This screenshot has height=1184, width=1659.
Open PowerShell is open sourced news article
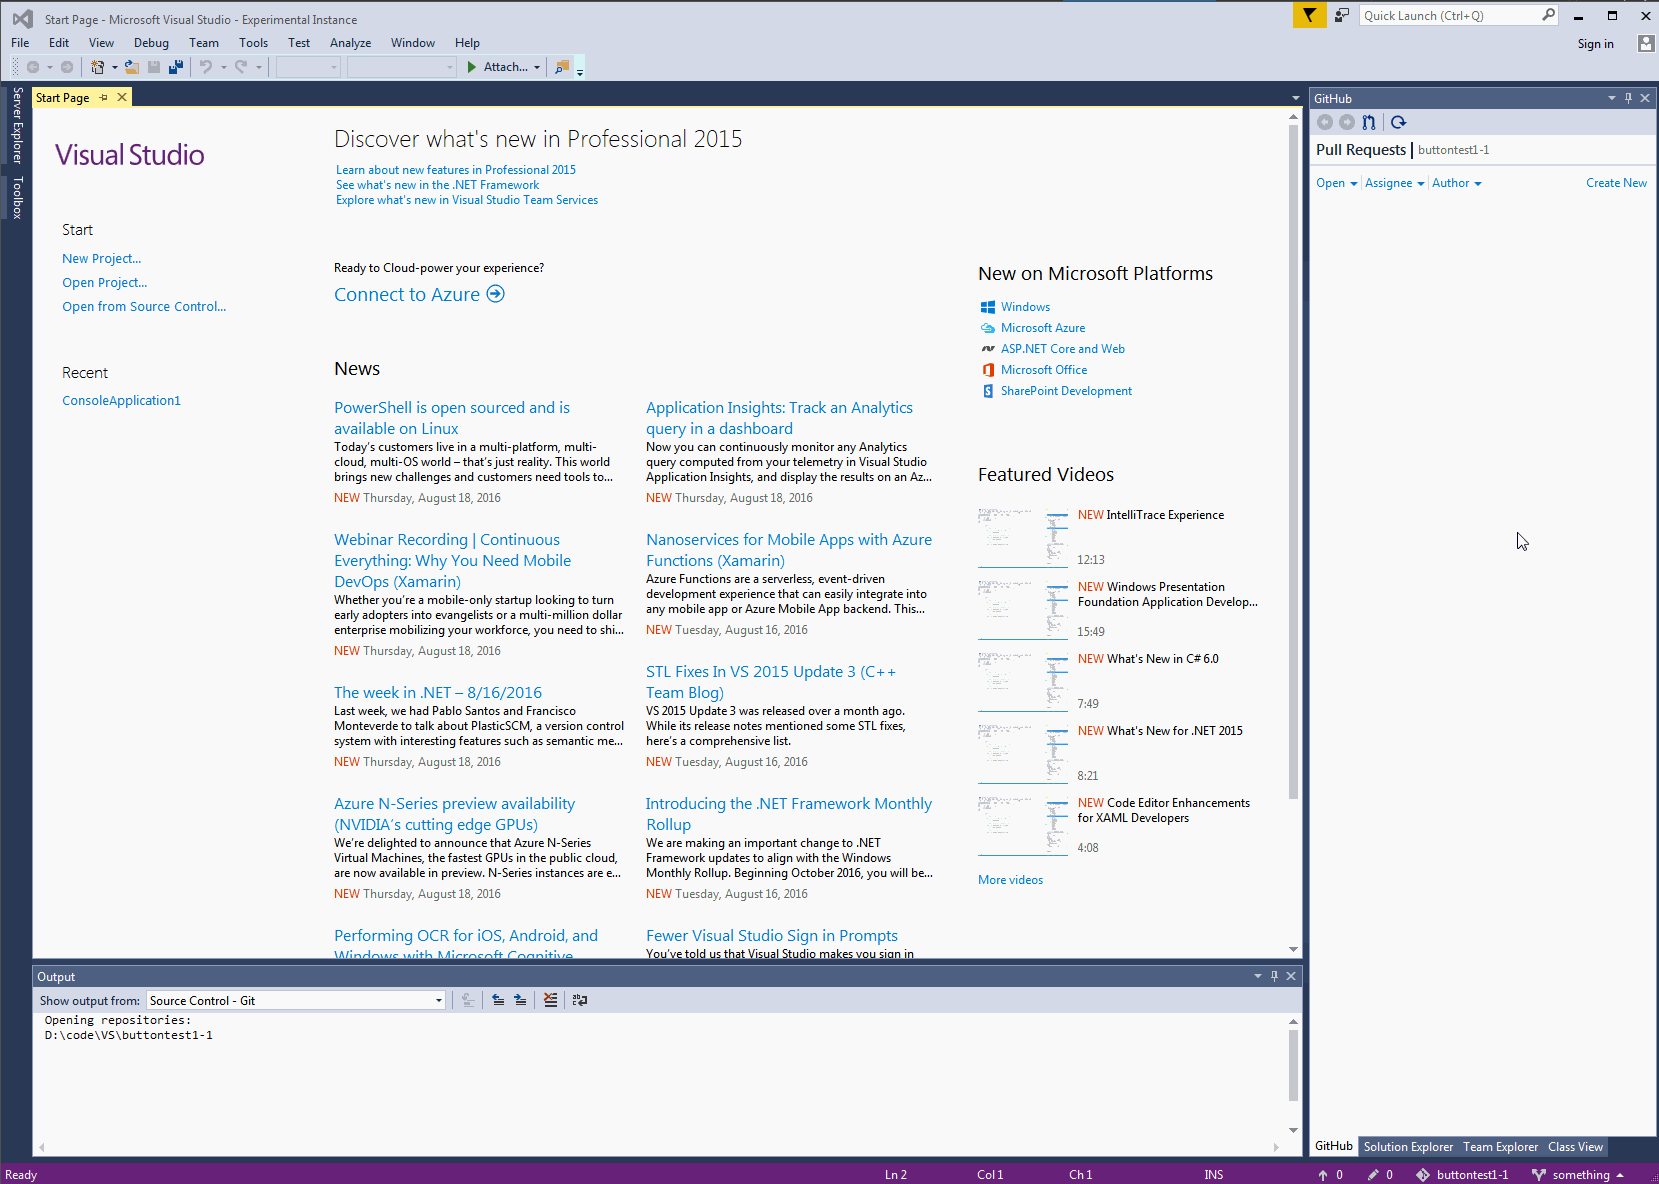(452, 418)
